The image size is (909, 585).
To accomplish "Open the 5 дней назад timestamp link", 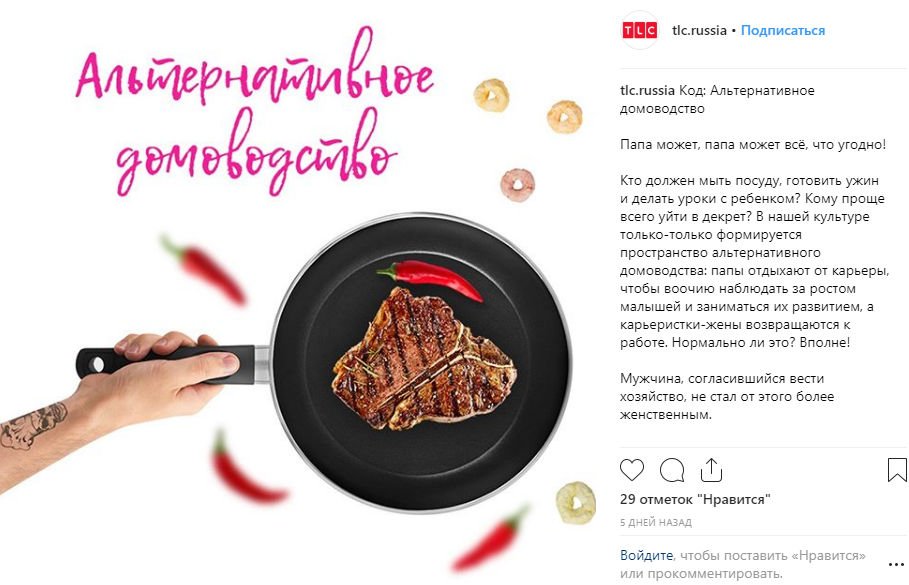I will tap(656, 522).
